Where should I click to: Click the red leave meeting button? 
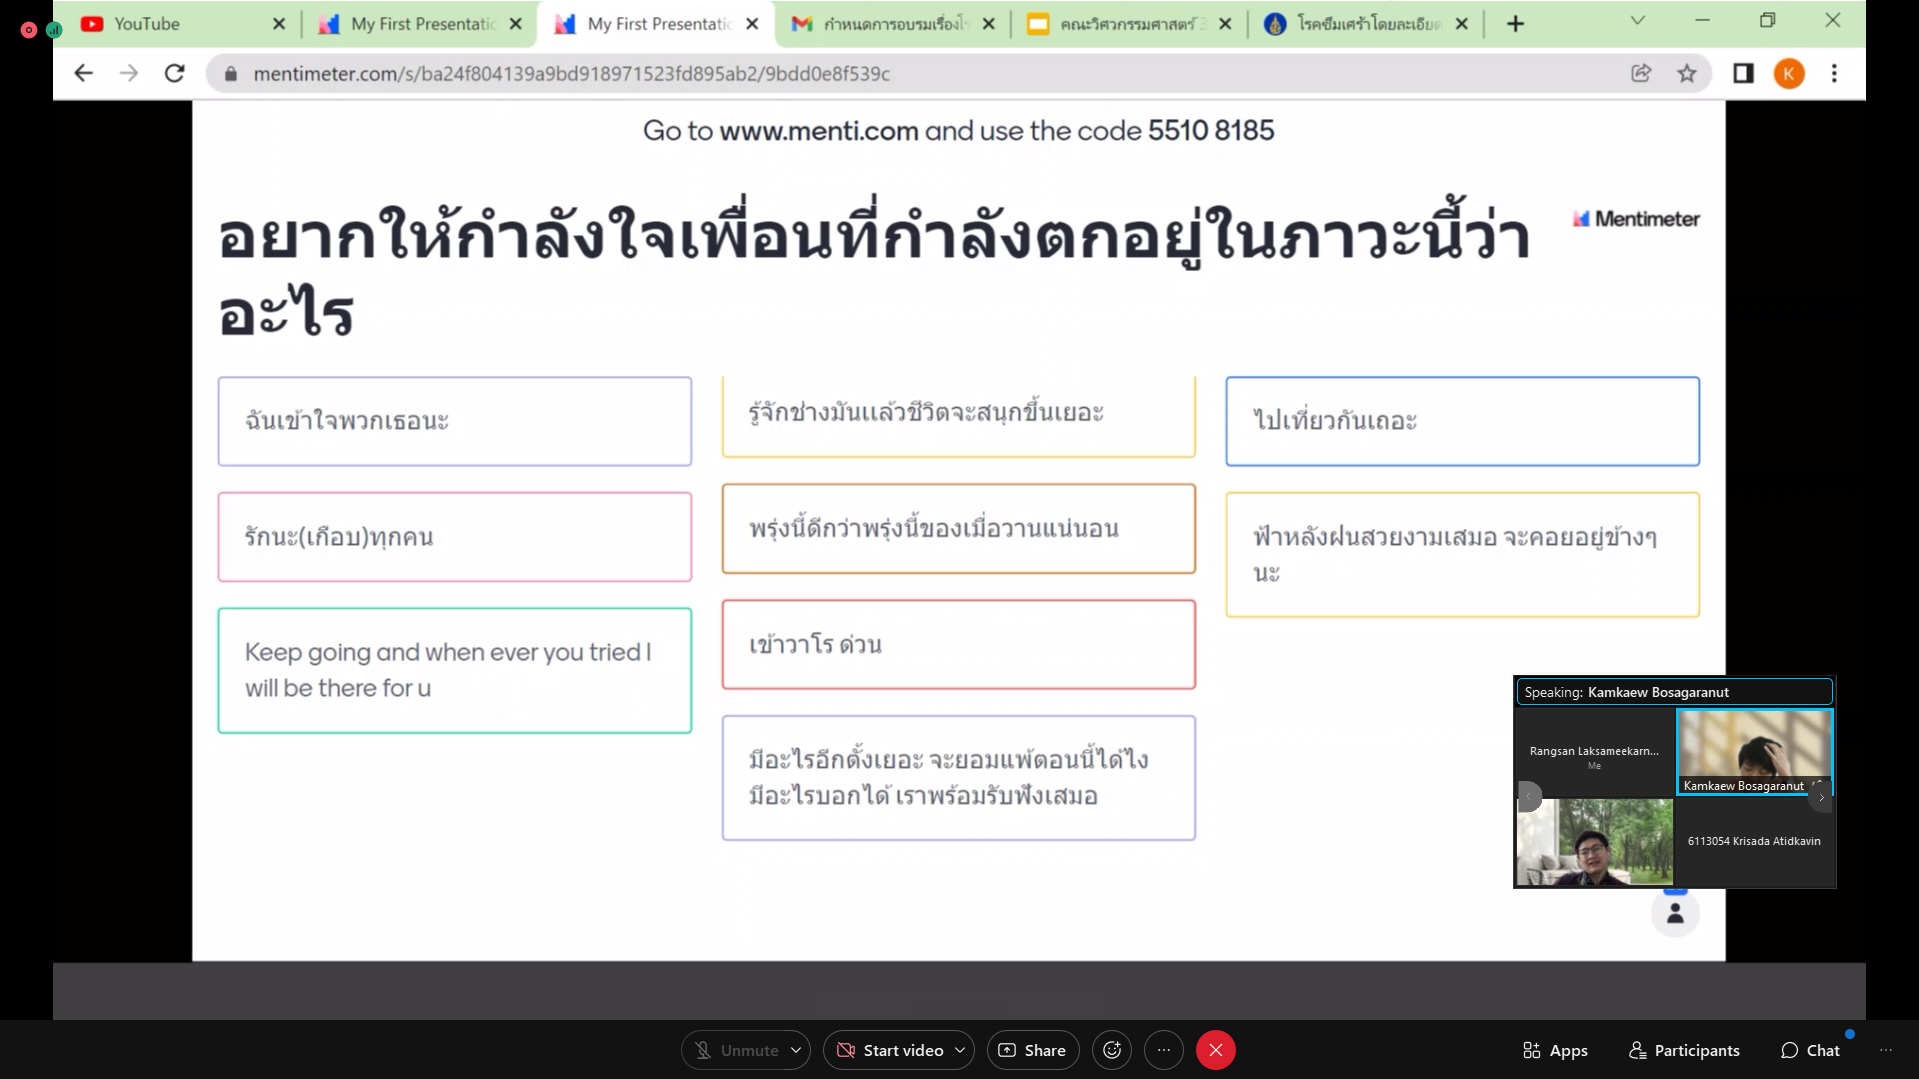pyautogui.click(x=1215, y=1050)
